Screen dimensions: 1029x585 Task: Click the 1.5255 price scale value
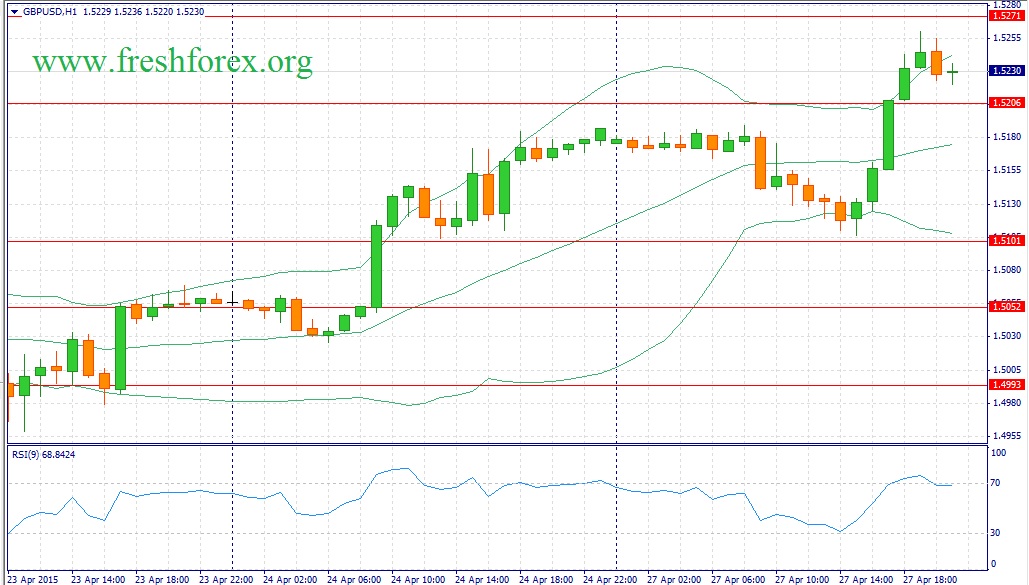click(x=1004, y=38)
